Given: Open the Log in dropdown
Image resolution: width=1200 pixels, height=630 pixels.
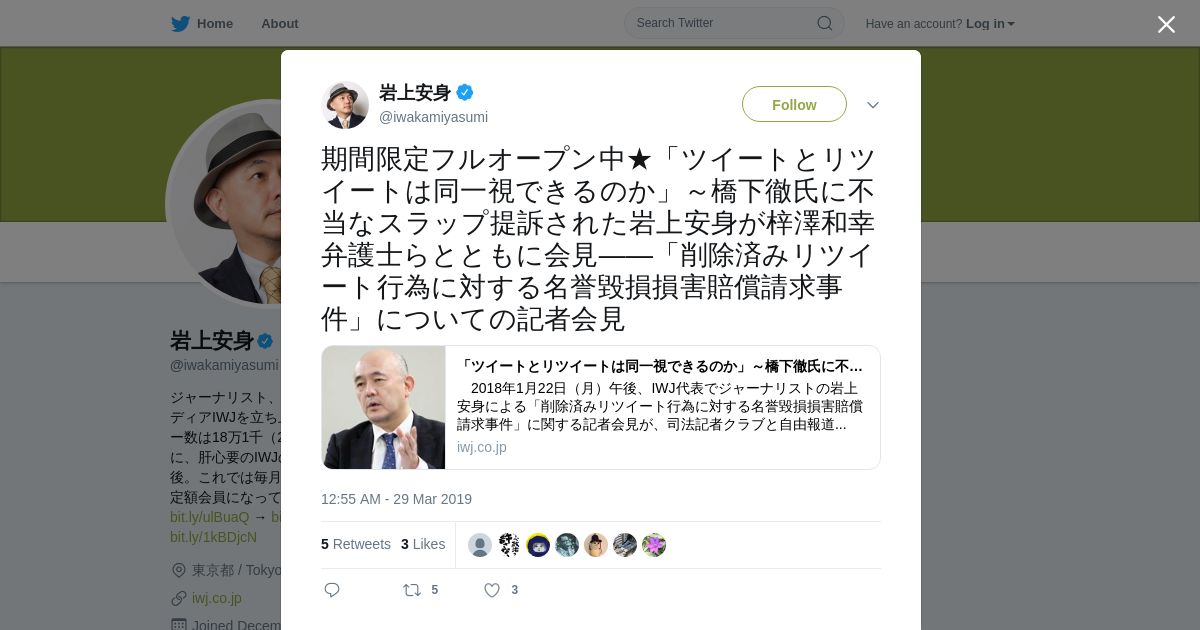Looking at the screenshot, I should 990,23.
